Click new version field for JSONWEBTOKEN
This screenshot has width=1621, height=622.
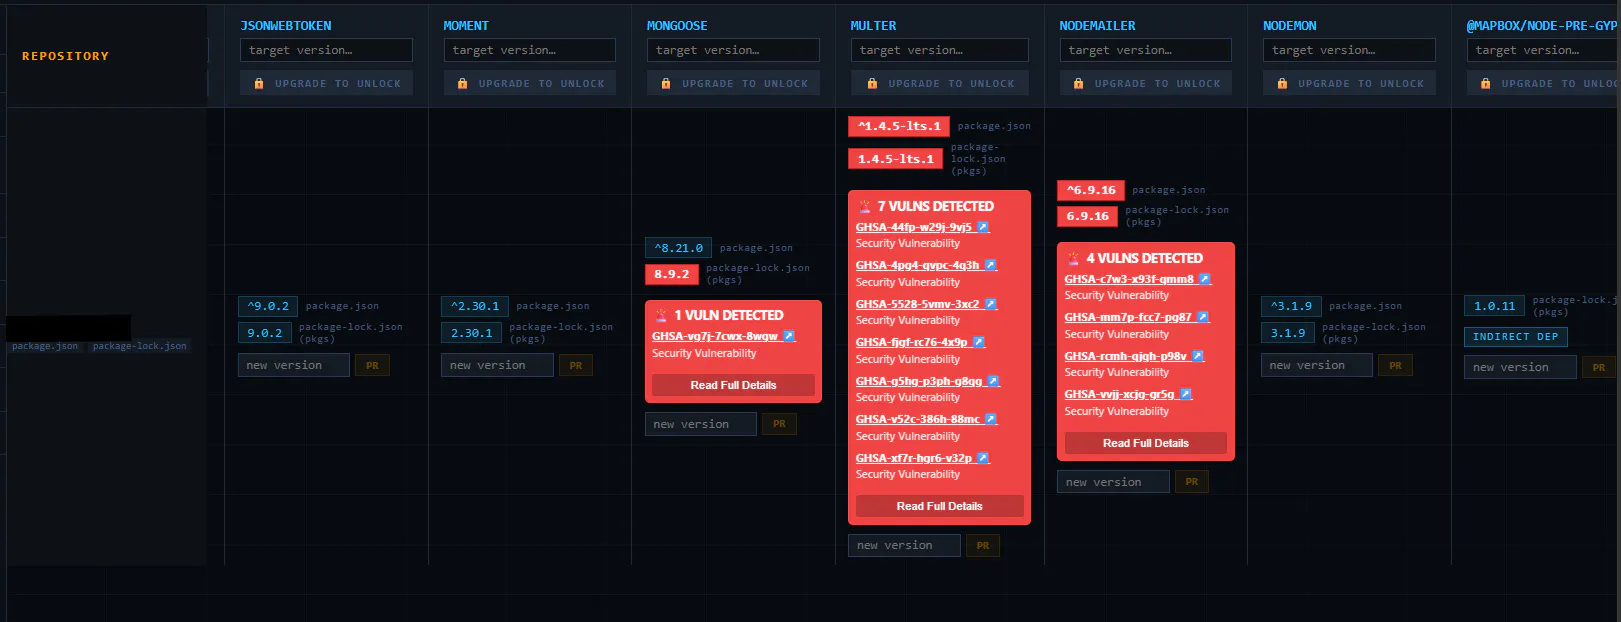coord(294,366)
